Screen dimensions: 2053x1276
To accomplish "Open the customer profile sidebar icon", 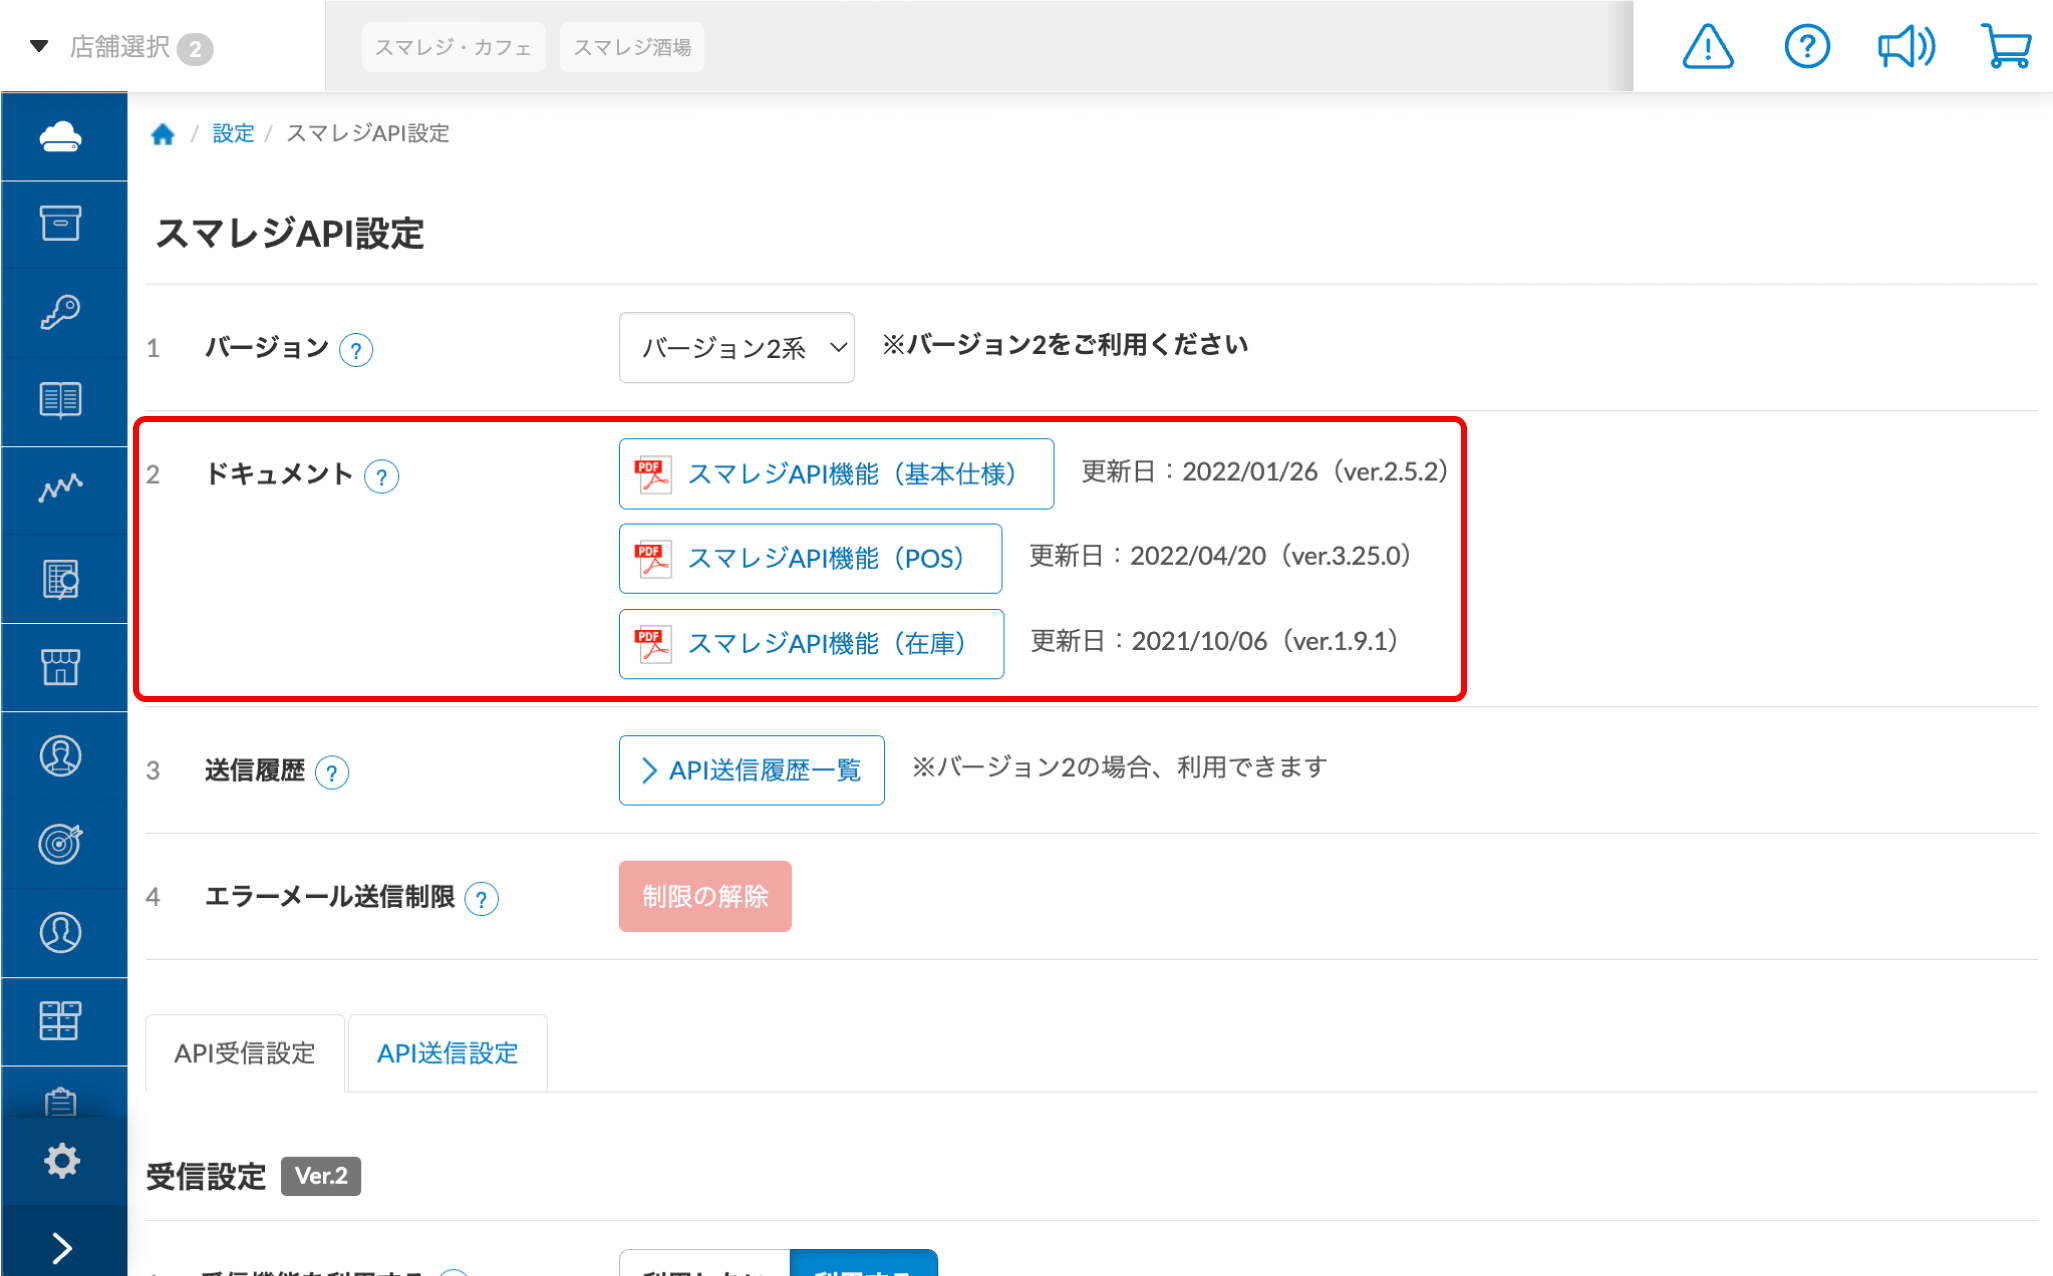I will coord(61,756).
